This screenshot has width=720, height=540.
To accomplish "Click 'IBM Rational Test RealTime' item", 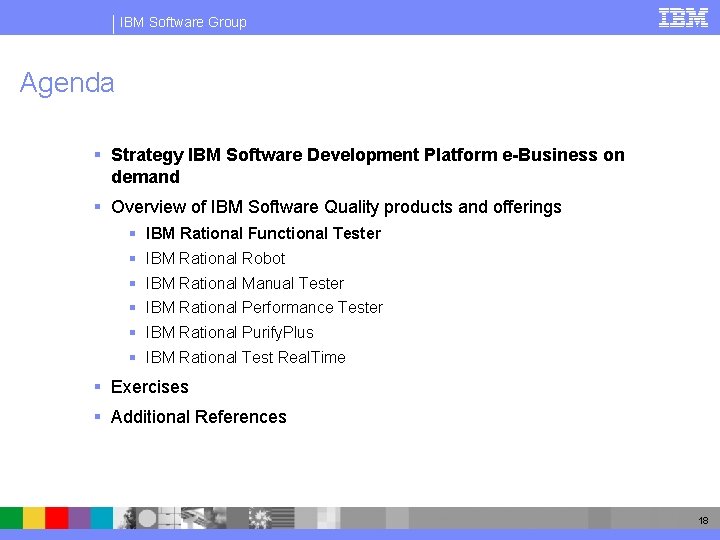I will pos(245,357).
